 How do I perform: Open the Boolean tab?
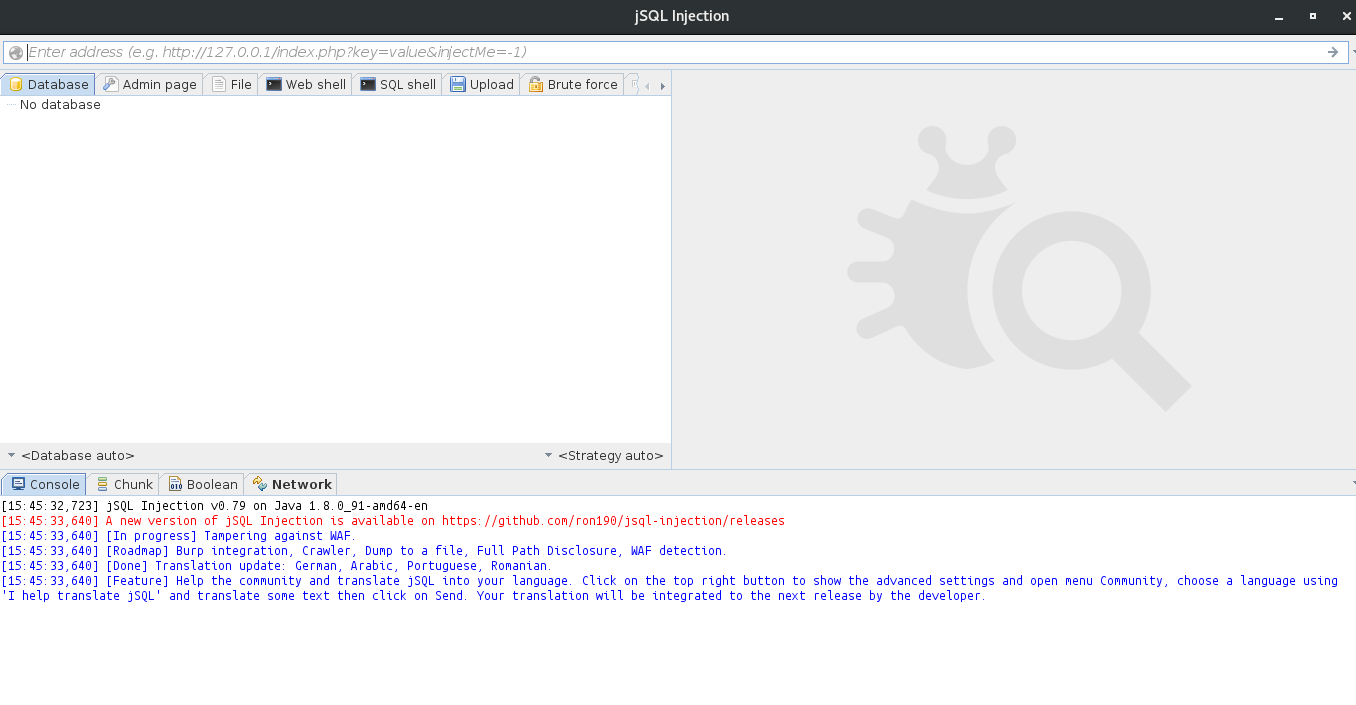[203, 484]
